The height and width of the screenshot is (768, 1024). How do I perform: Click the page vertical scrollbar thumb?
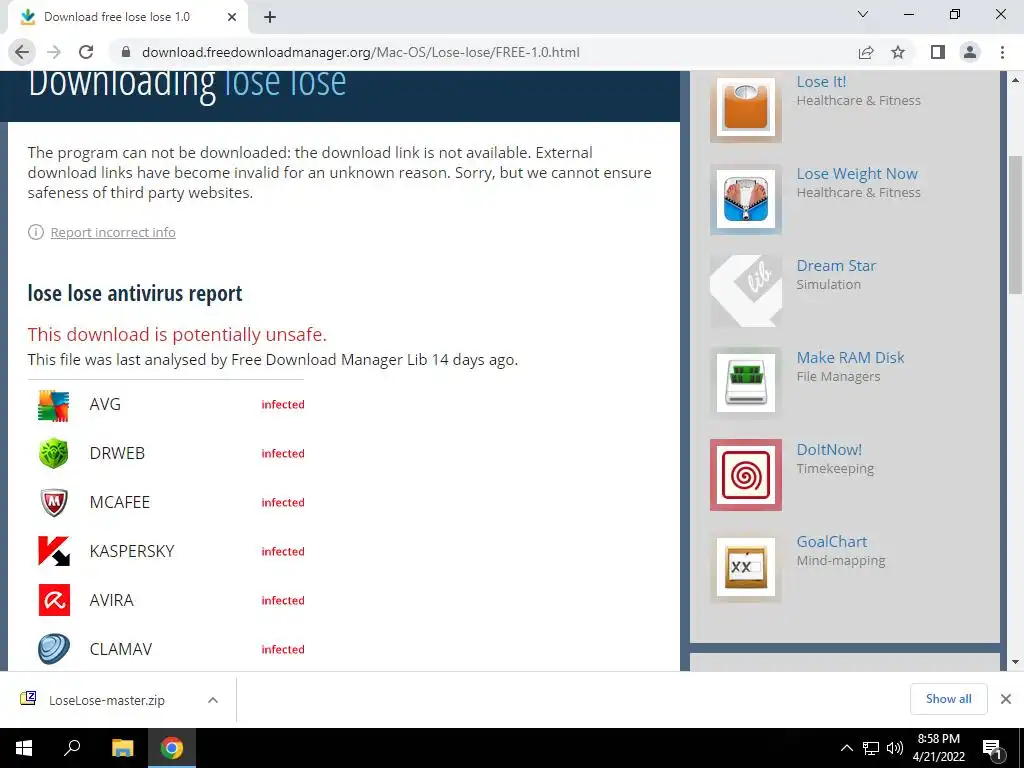click(1016, 225)
